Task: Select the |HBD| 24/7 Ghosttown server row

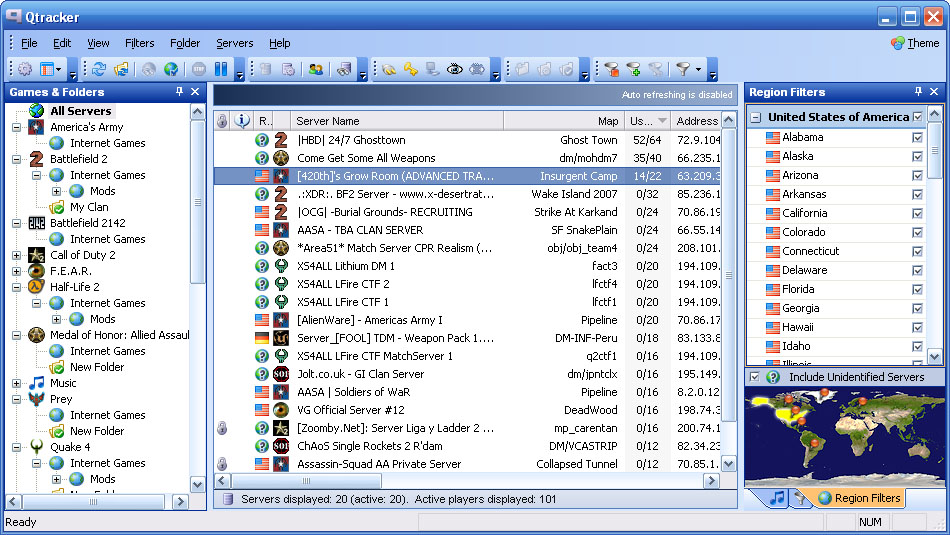Action: [x=467, y=140]
